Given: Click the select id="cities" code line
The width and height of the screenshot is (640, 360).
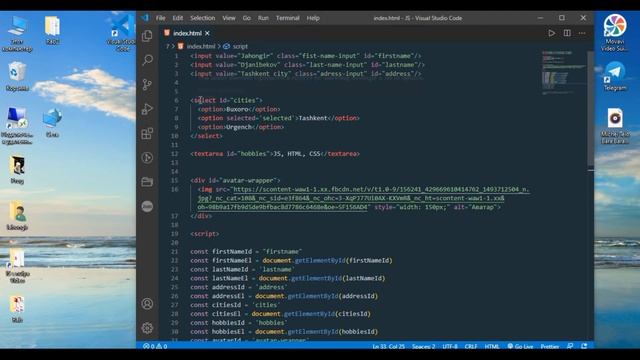Looking at the screenshot, I should (x=226, y=100).
